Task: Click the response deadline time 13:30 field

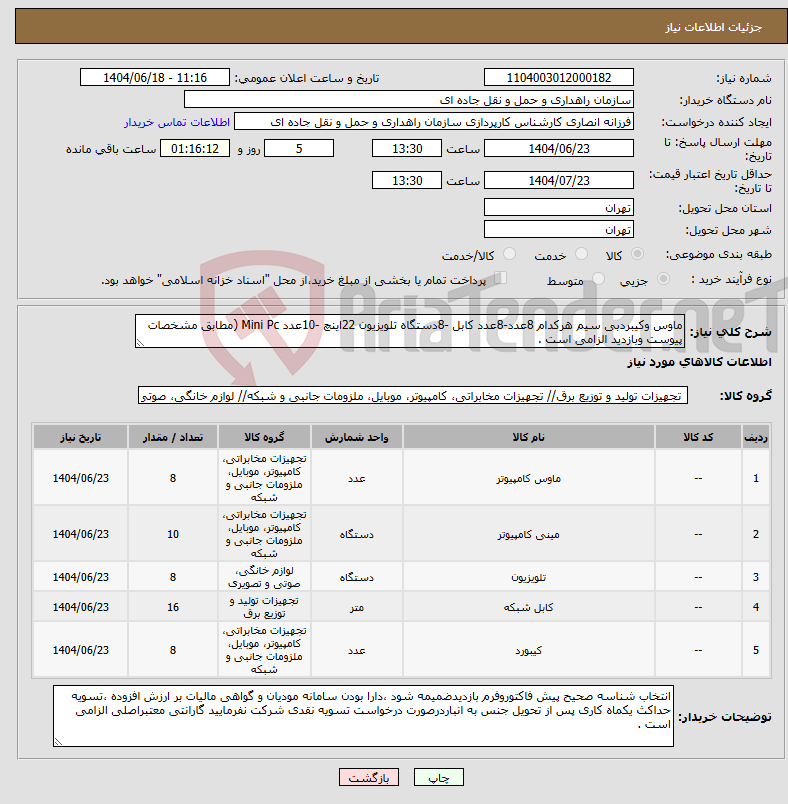Action: [x=407, y=149]
